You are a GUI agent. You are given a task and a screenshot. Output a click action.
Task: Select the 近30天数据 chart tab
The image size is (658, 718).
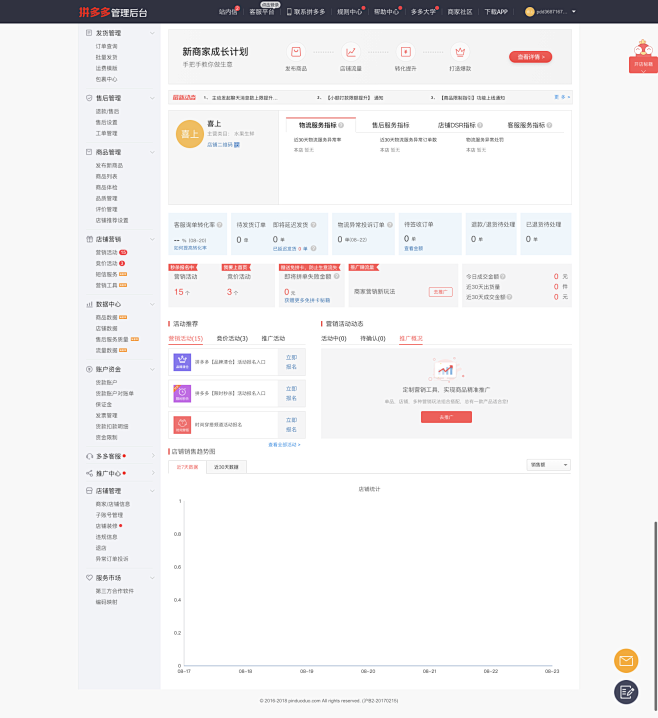[x=225, y=467]
